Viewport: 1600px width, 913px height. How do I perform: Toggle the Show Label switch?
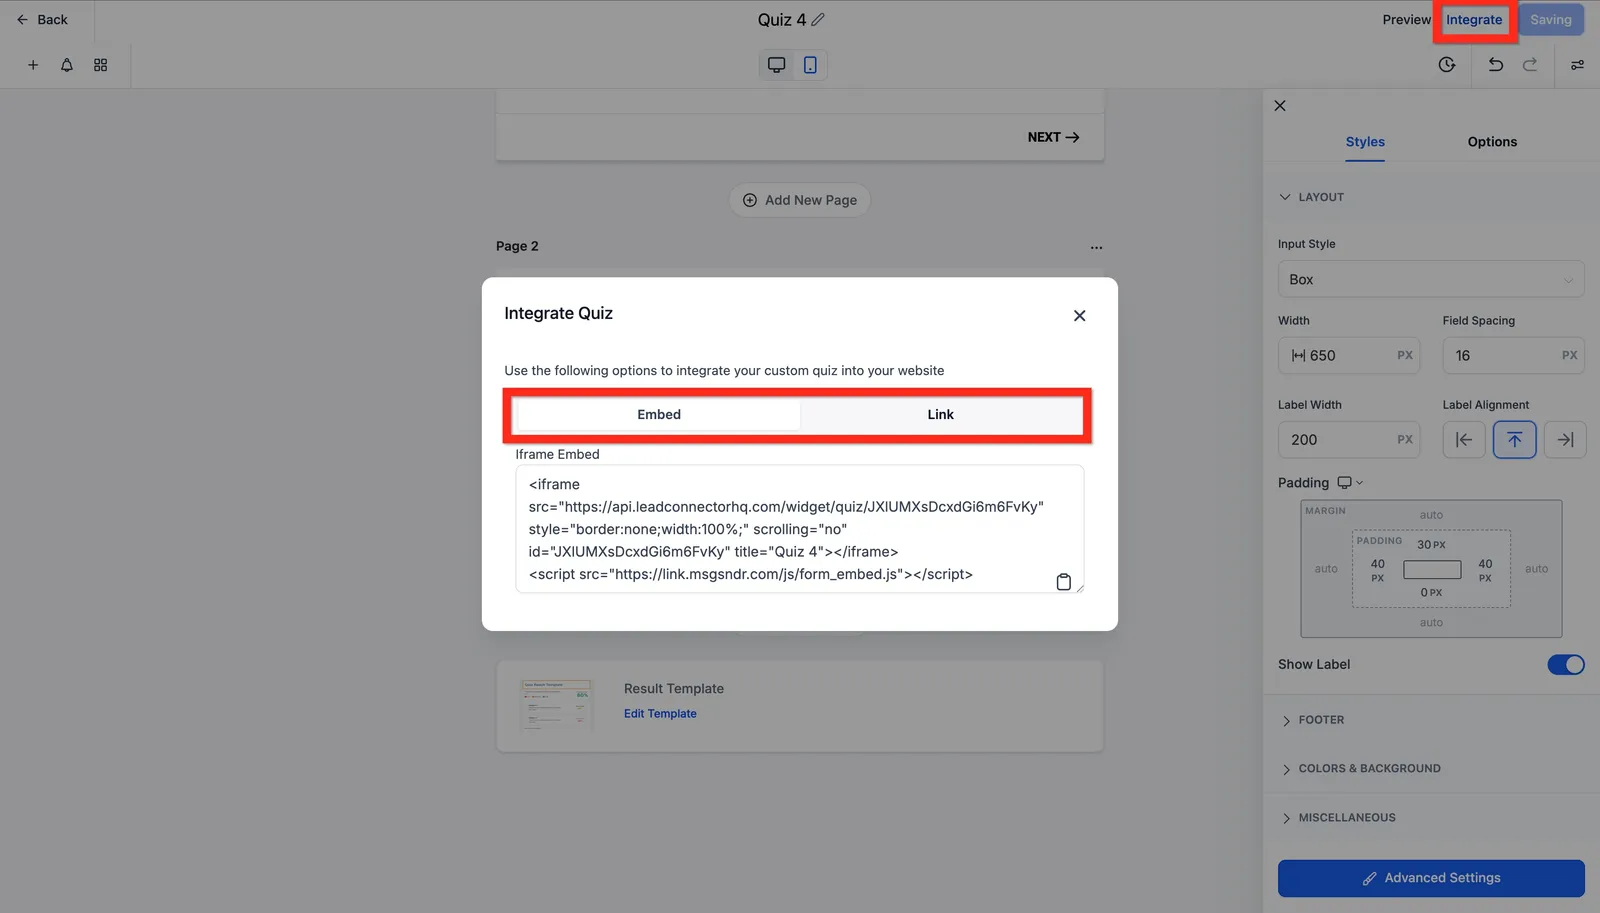pos(1566,665)
